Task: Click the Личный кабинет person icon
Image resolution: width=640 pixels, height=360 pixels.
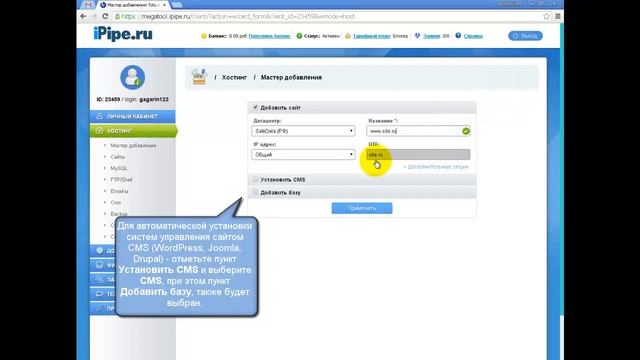Action: tap(99, 116)
